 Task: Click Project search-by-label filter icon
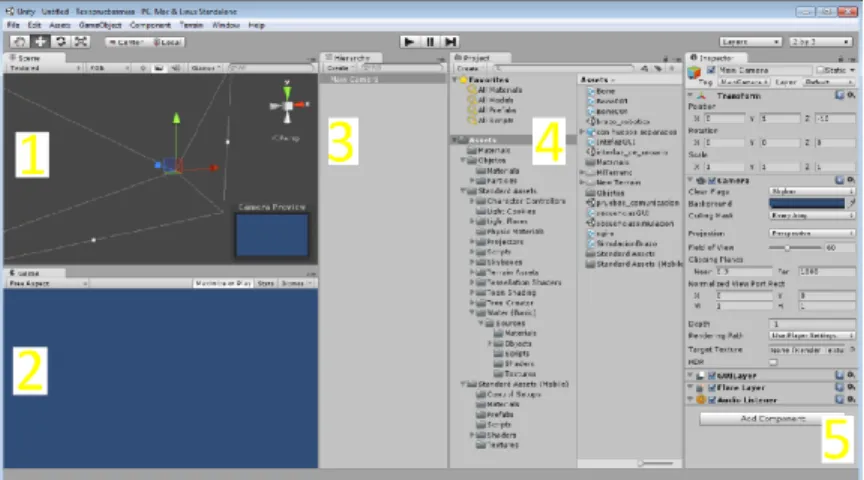658,68
